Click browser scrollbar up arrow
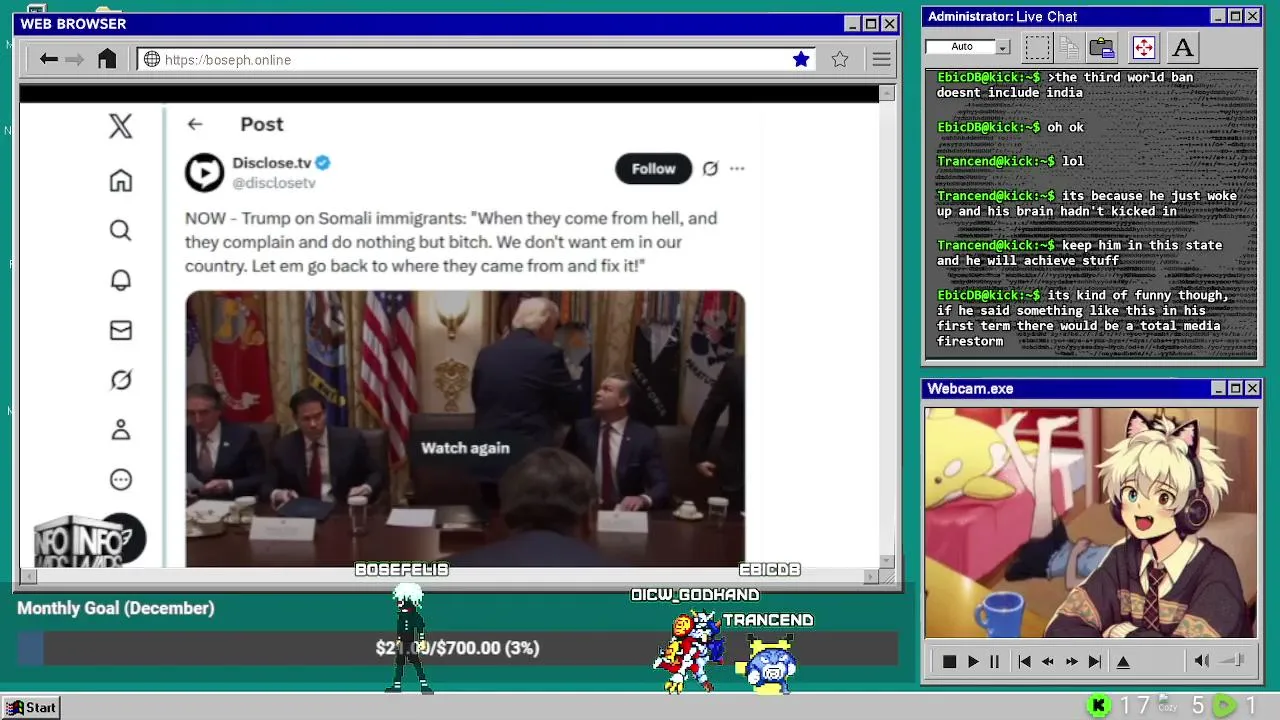The image size is (1280, 720). [x=886, y=93]
